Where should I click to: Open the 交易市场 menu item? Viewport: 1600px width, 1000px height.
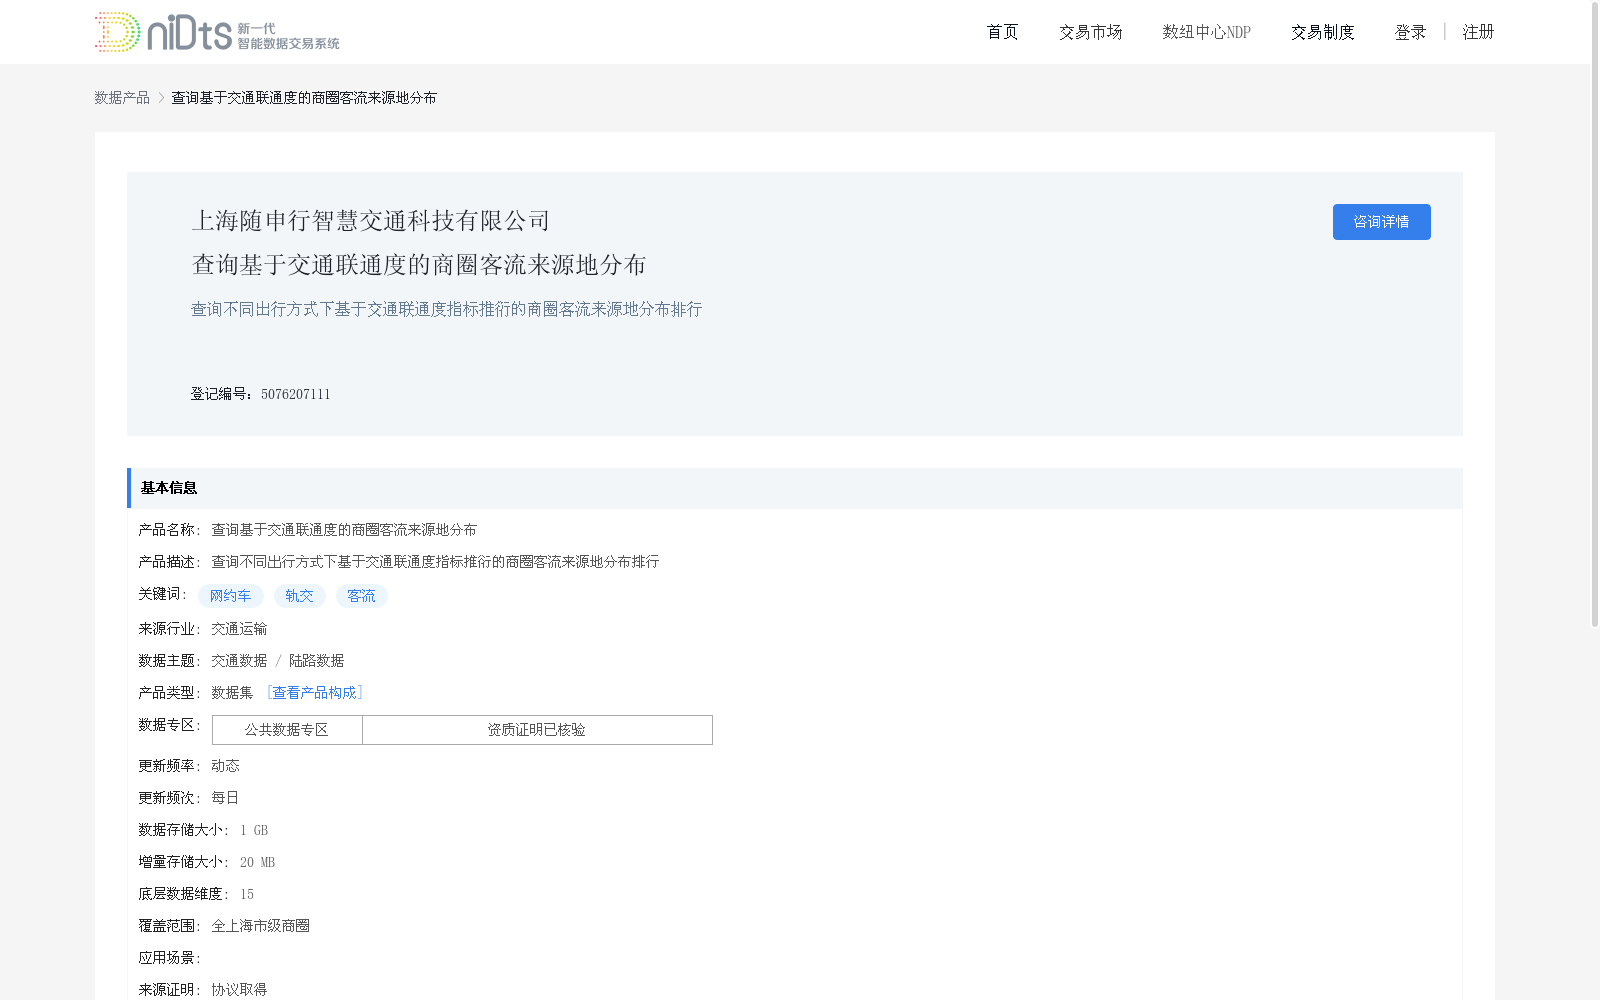click(1090, 32)
